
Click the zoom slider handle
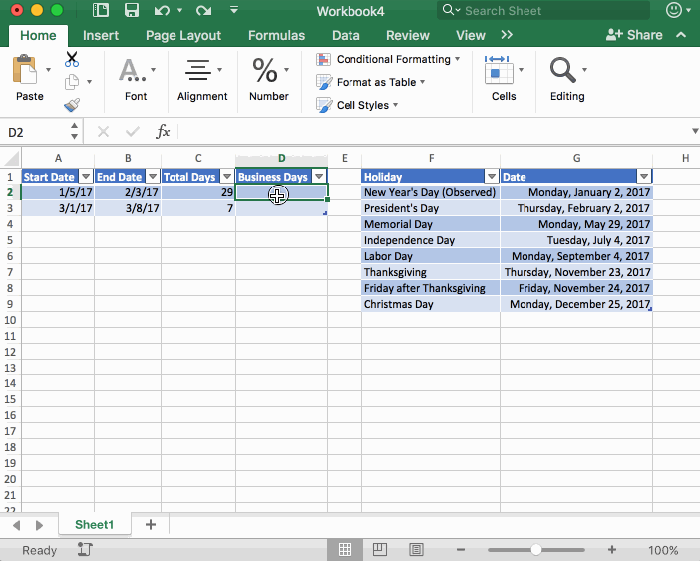click(x=535, y=550)
